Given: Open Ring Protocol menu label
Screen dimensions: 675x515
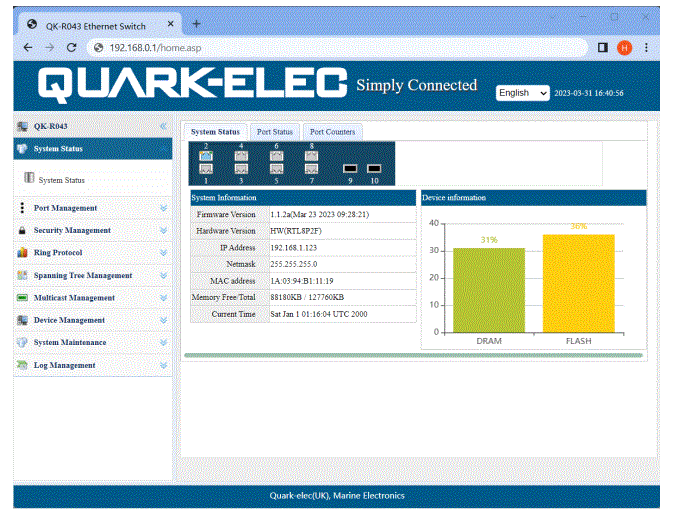Looking at the screenshot, I should [x=58, y=253].
